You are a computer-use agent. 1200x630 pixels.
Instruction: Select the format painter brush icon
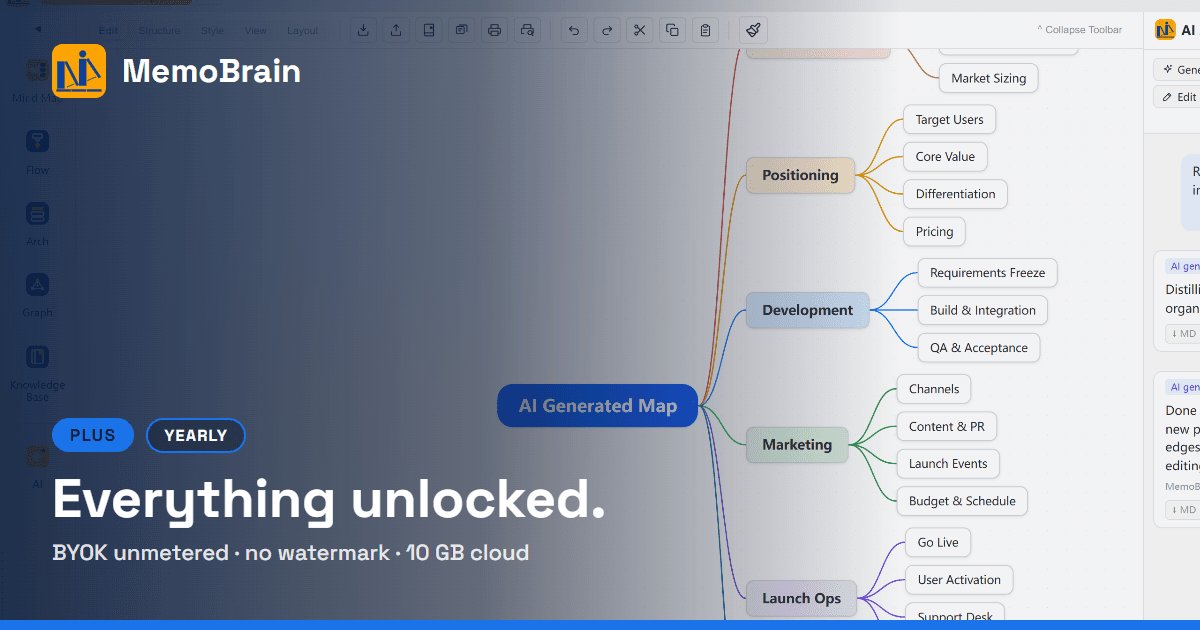754,30
